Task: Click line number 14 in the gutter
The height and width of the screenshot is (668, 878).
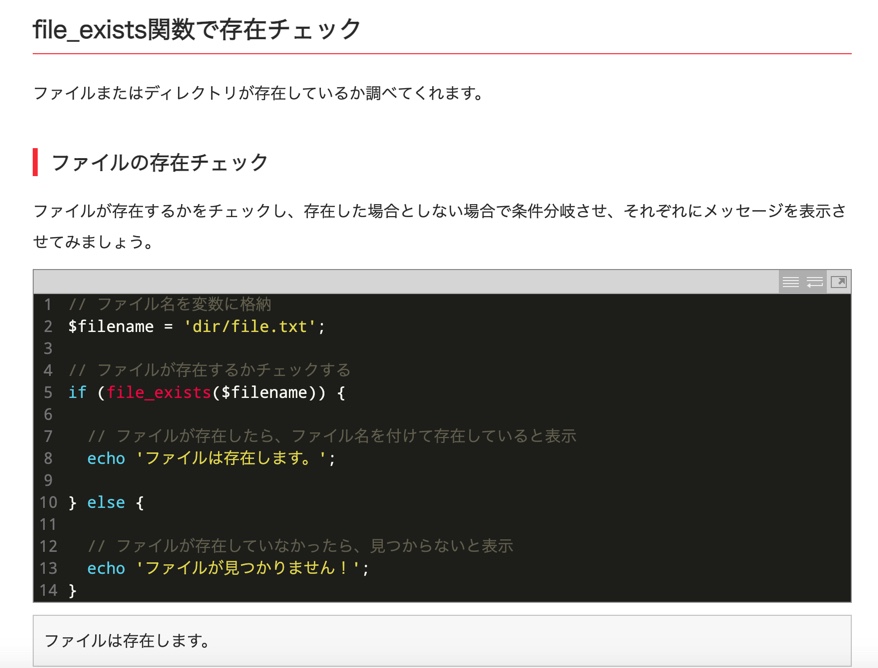Action: [x=47, y=591]
